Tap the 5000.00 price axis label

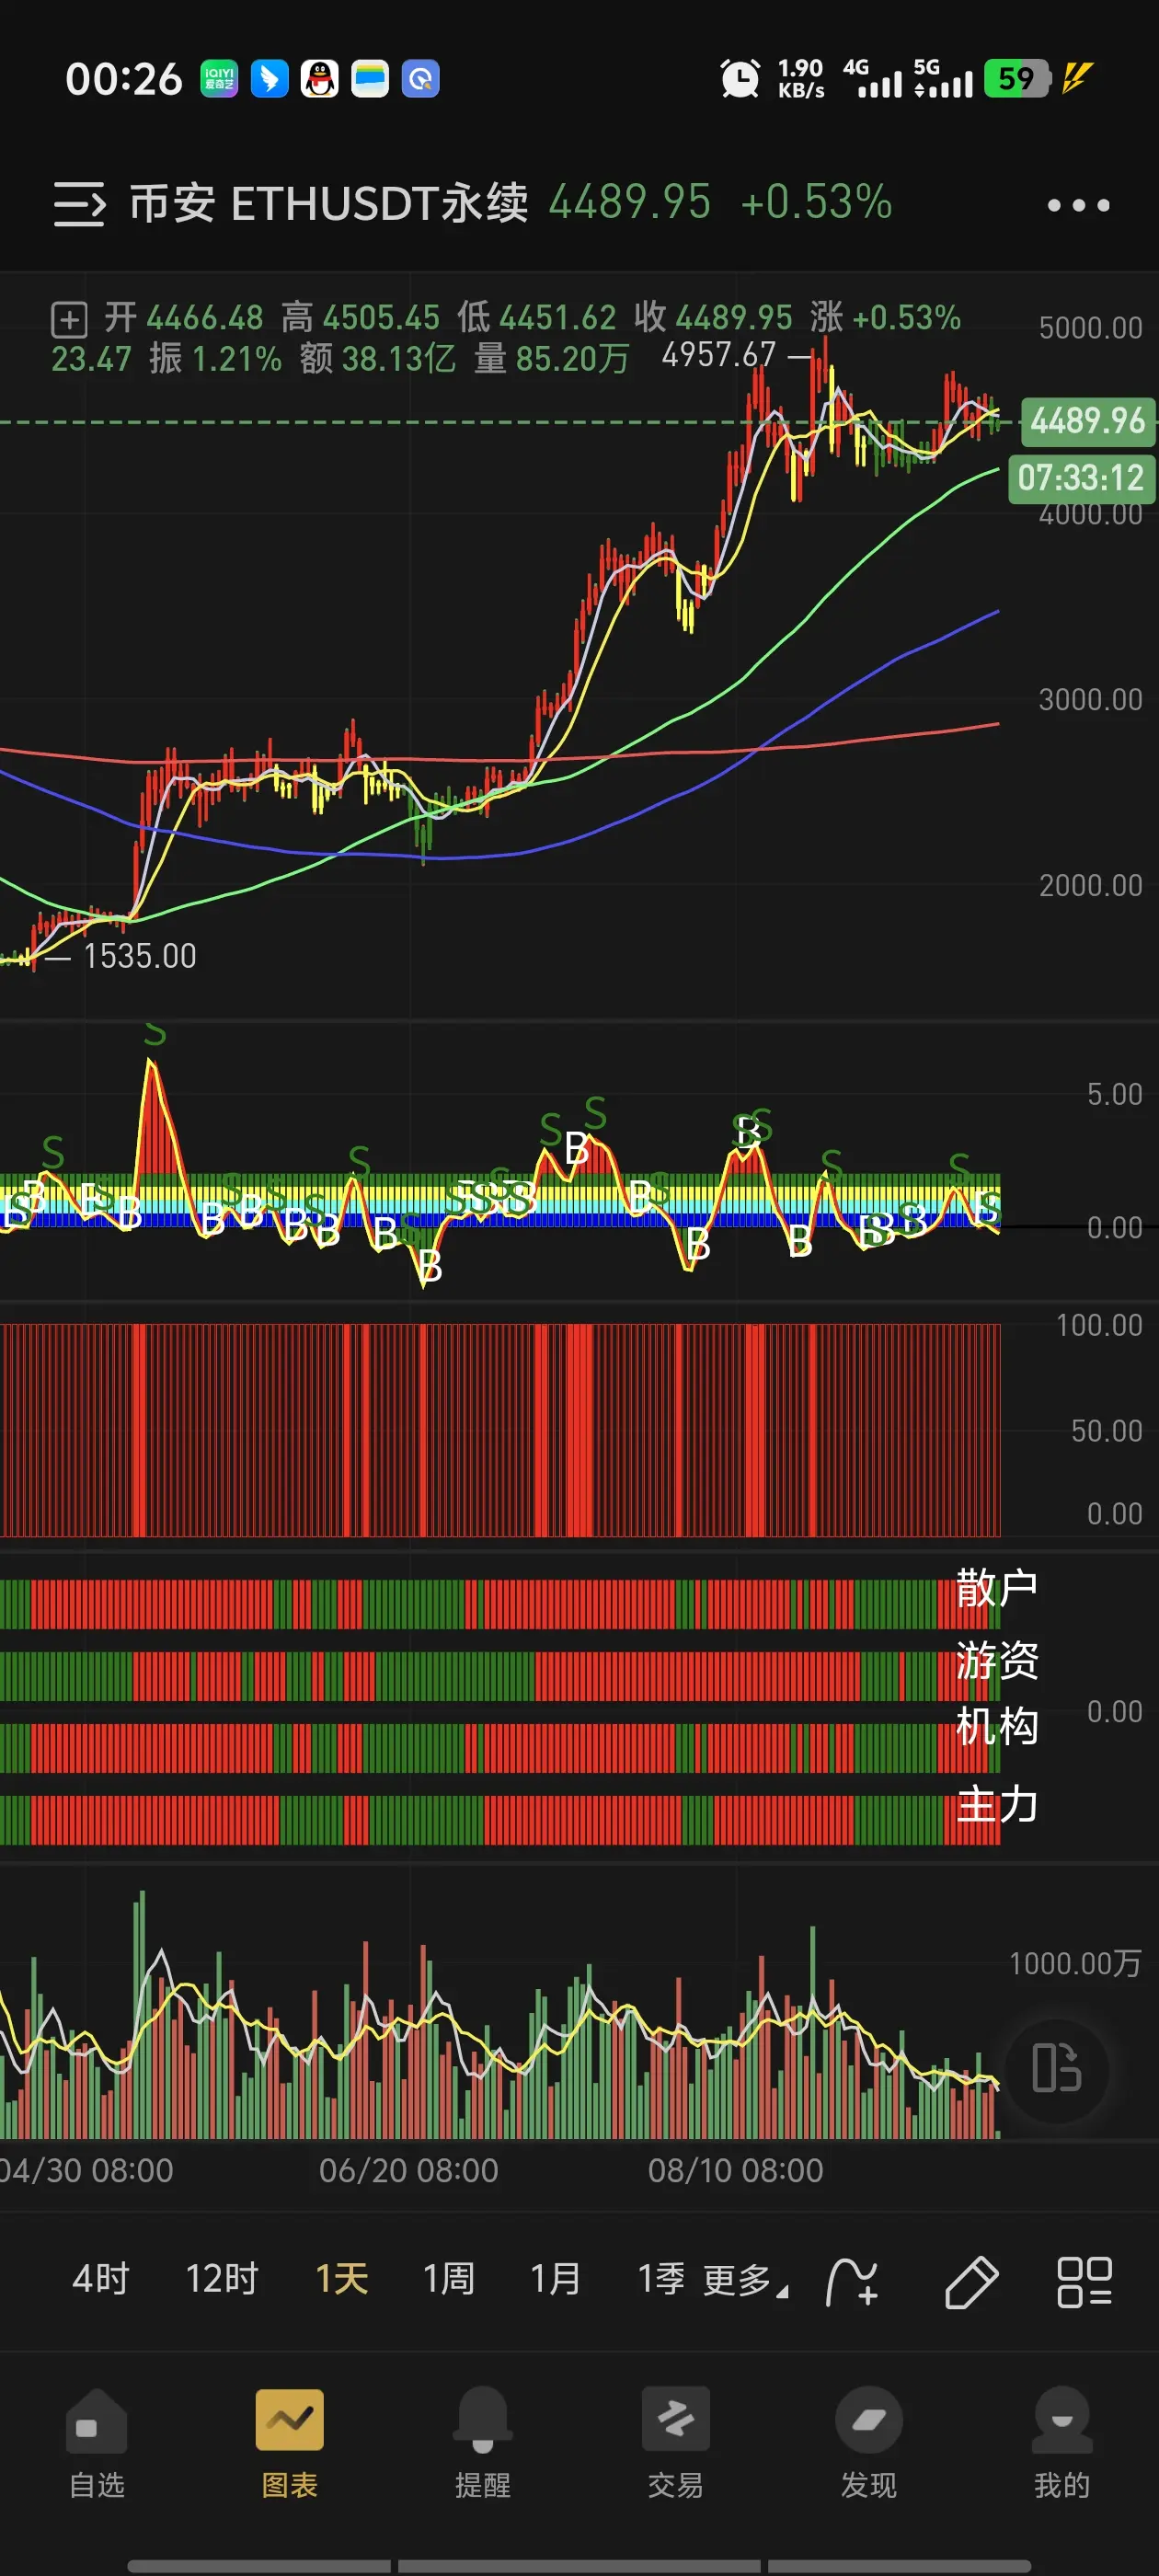pyautogui.click(x=1090, y=328)
